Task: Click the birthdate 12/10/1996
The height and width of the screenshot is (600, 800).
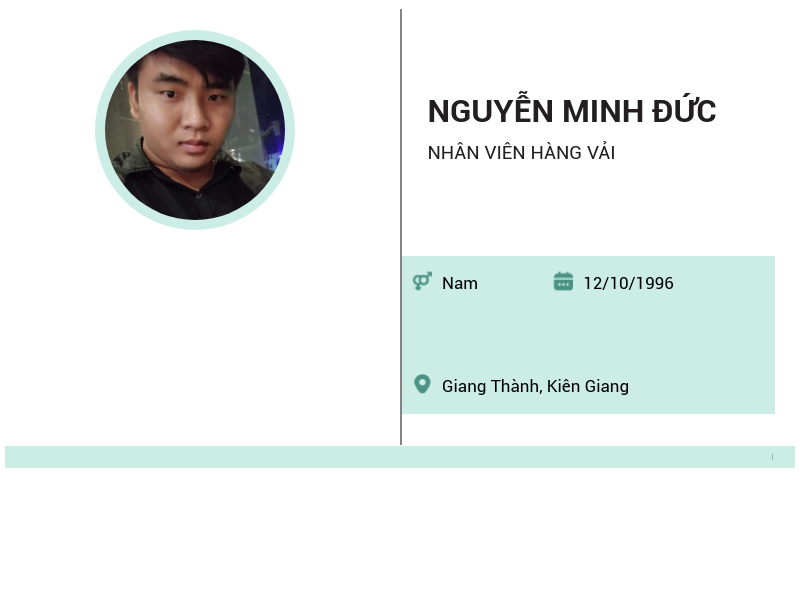Action: (628, 283)
